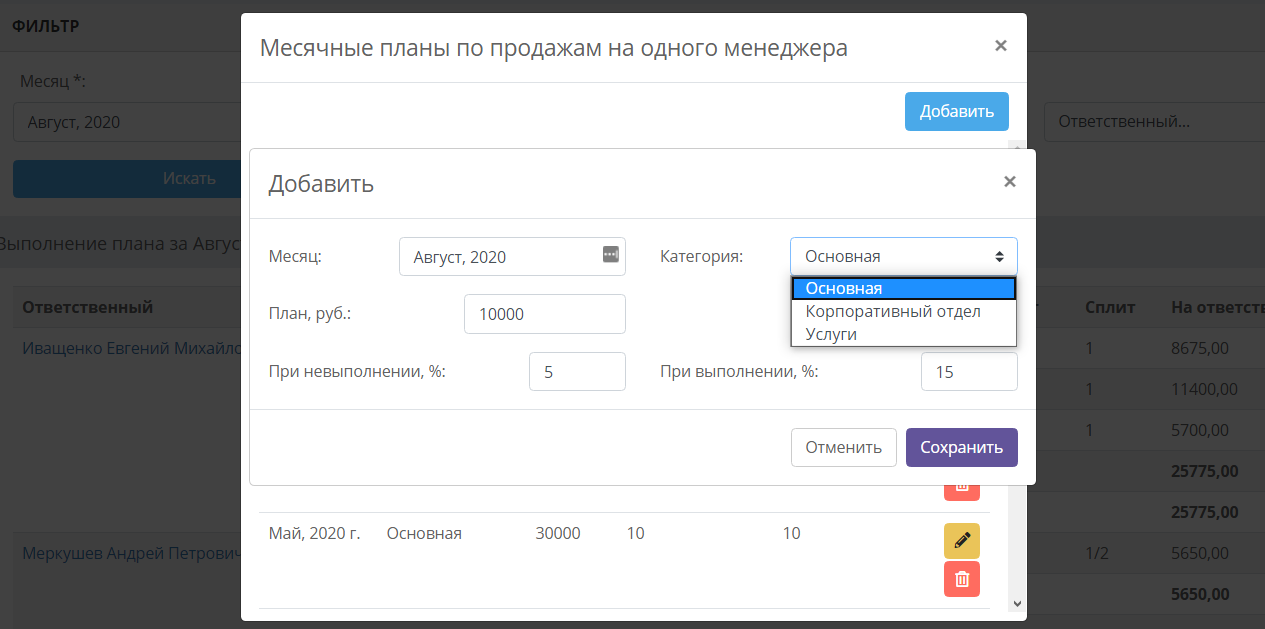Pick Услуги from the category list
The height and width of the screenshot is (629, 1265).
[x=904, y=334]
